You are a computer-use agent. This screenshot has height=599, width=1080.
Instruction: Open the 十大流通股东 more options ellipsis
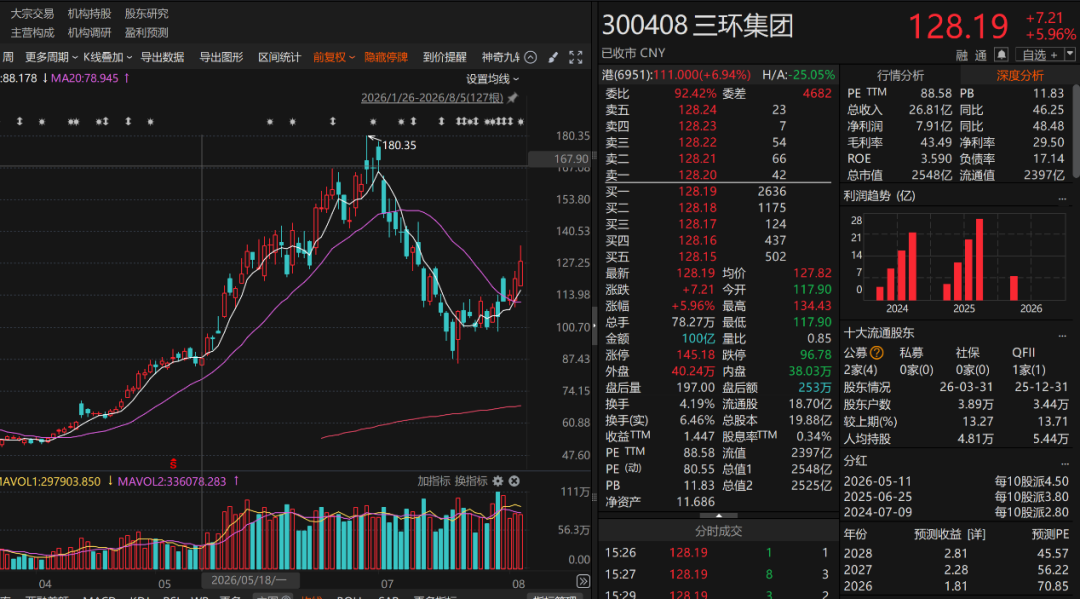click(1062, 335)
